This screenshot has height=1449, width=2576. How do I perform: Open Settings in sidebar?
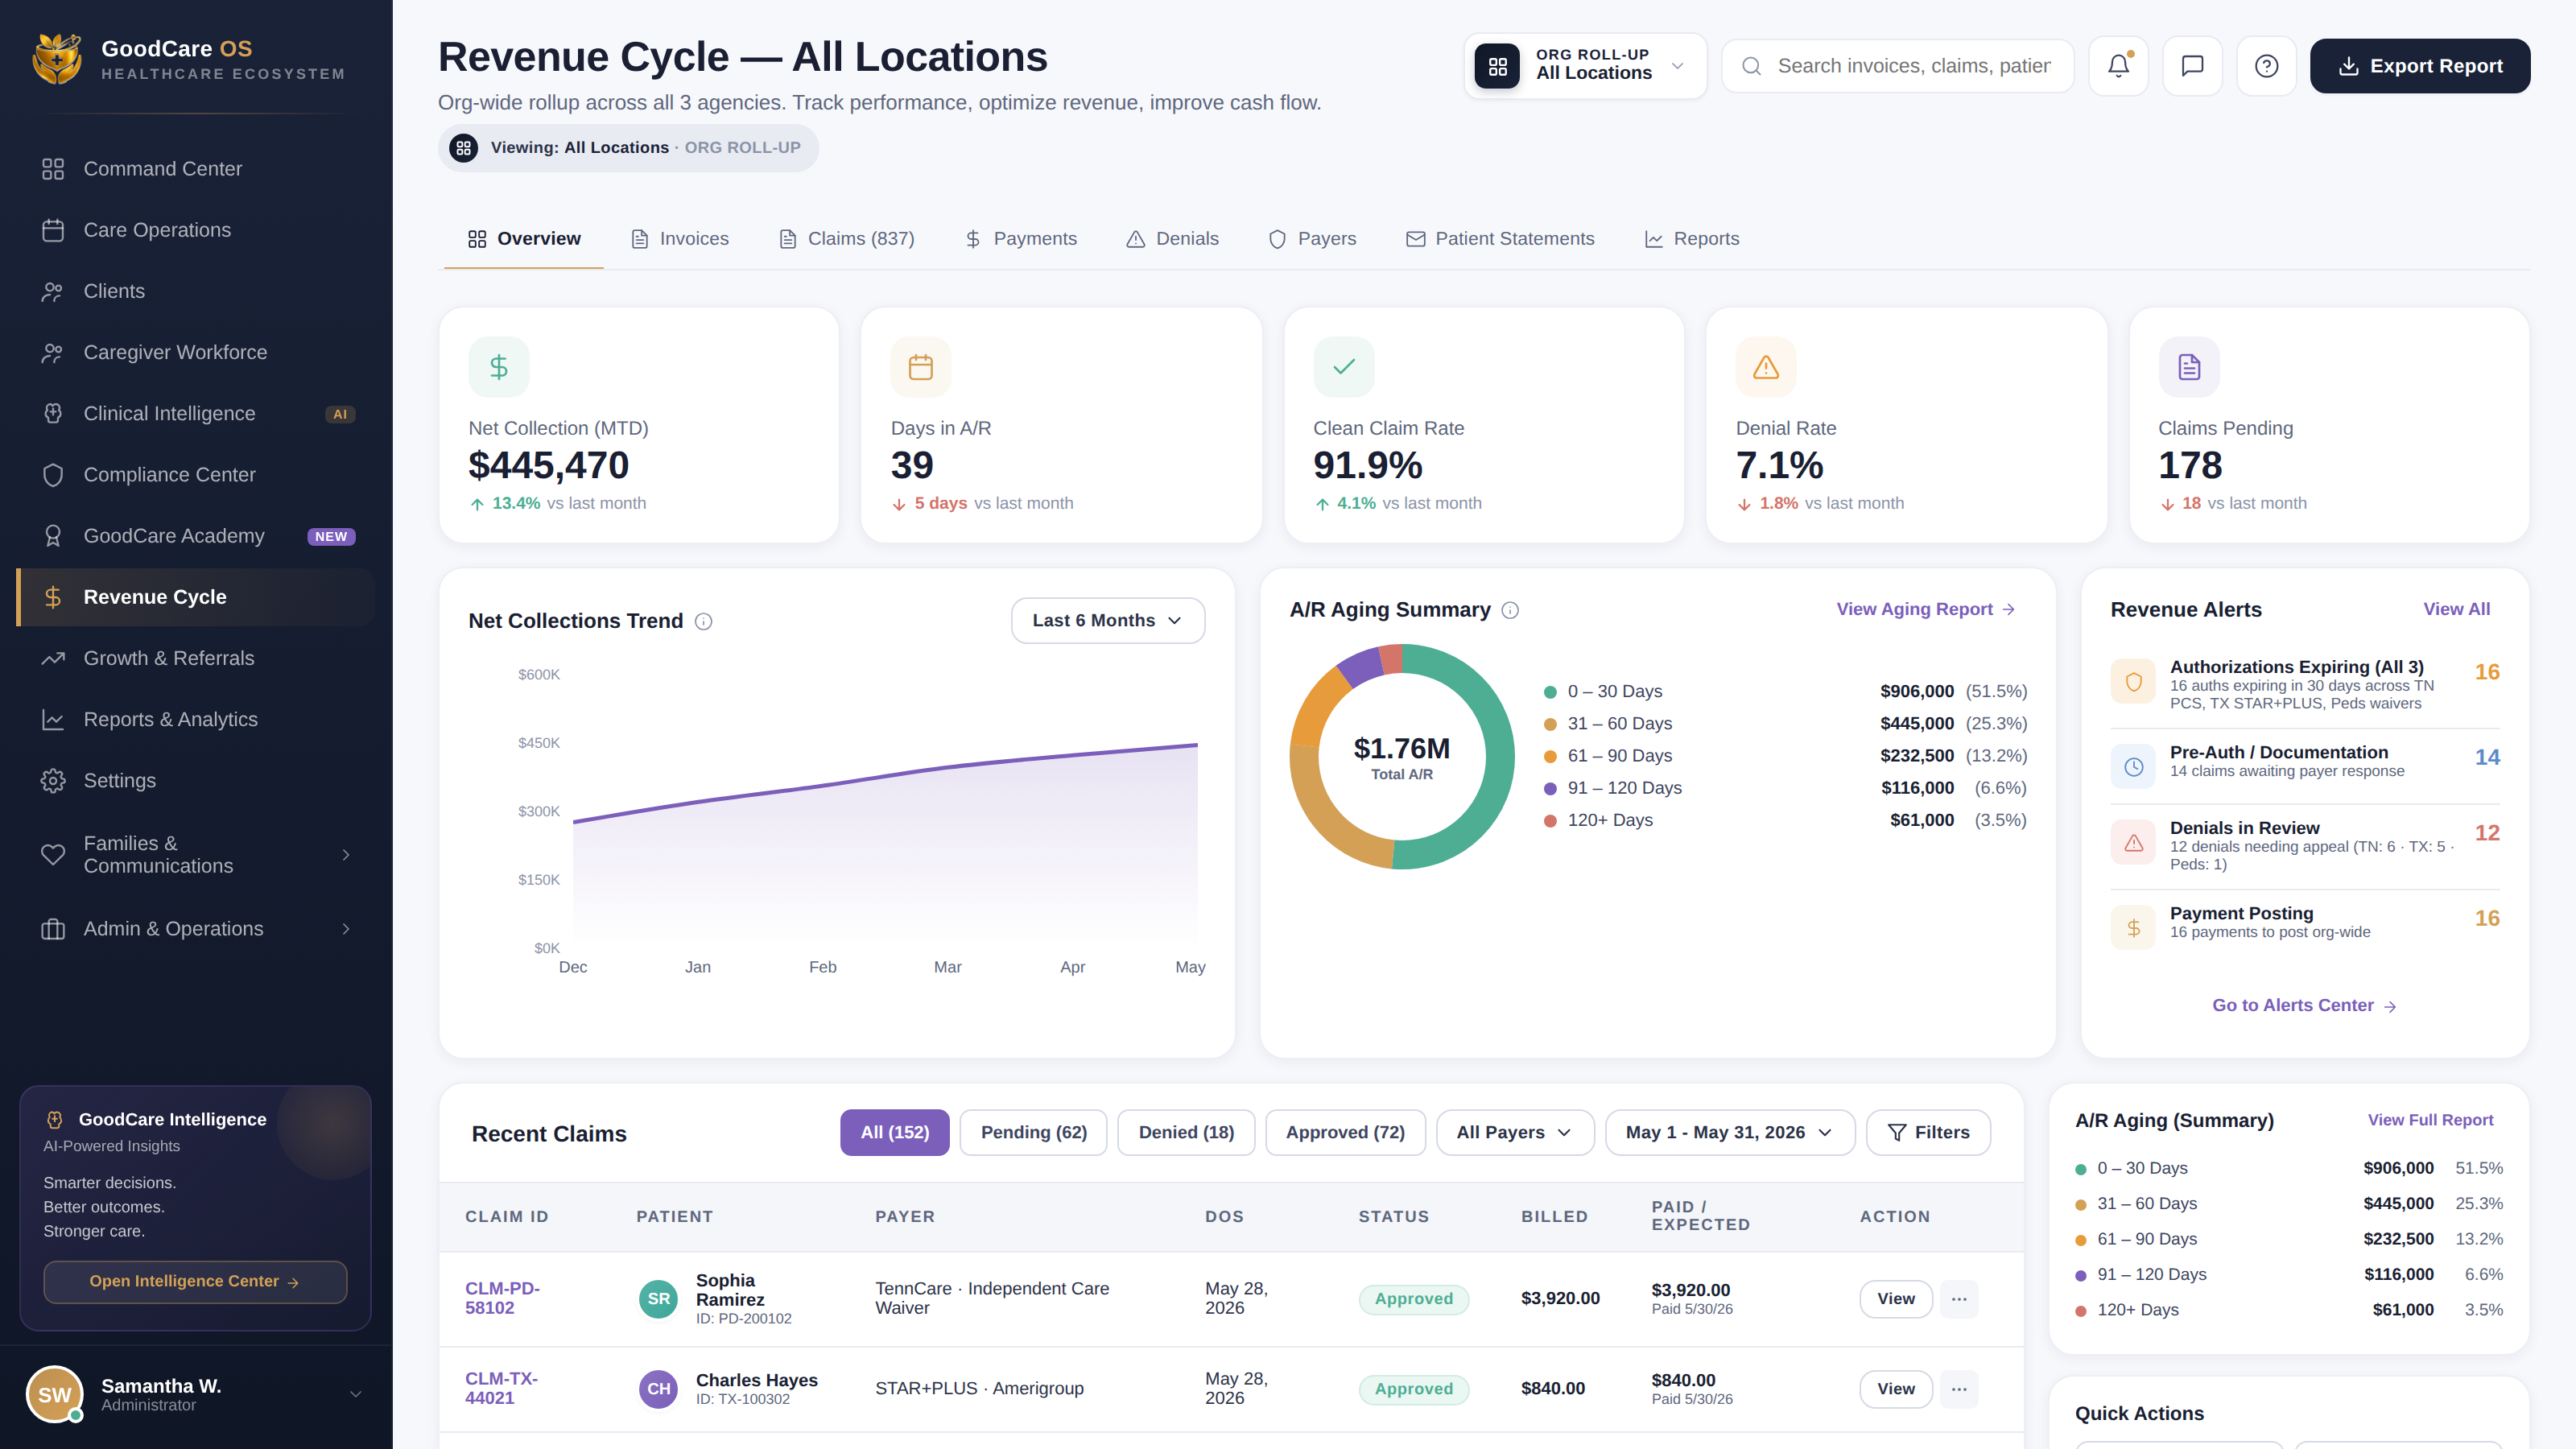[x=196, y=781]
